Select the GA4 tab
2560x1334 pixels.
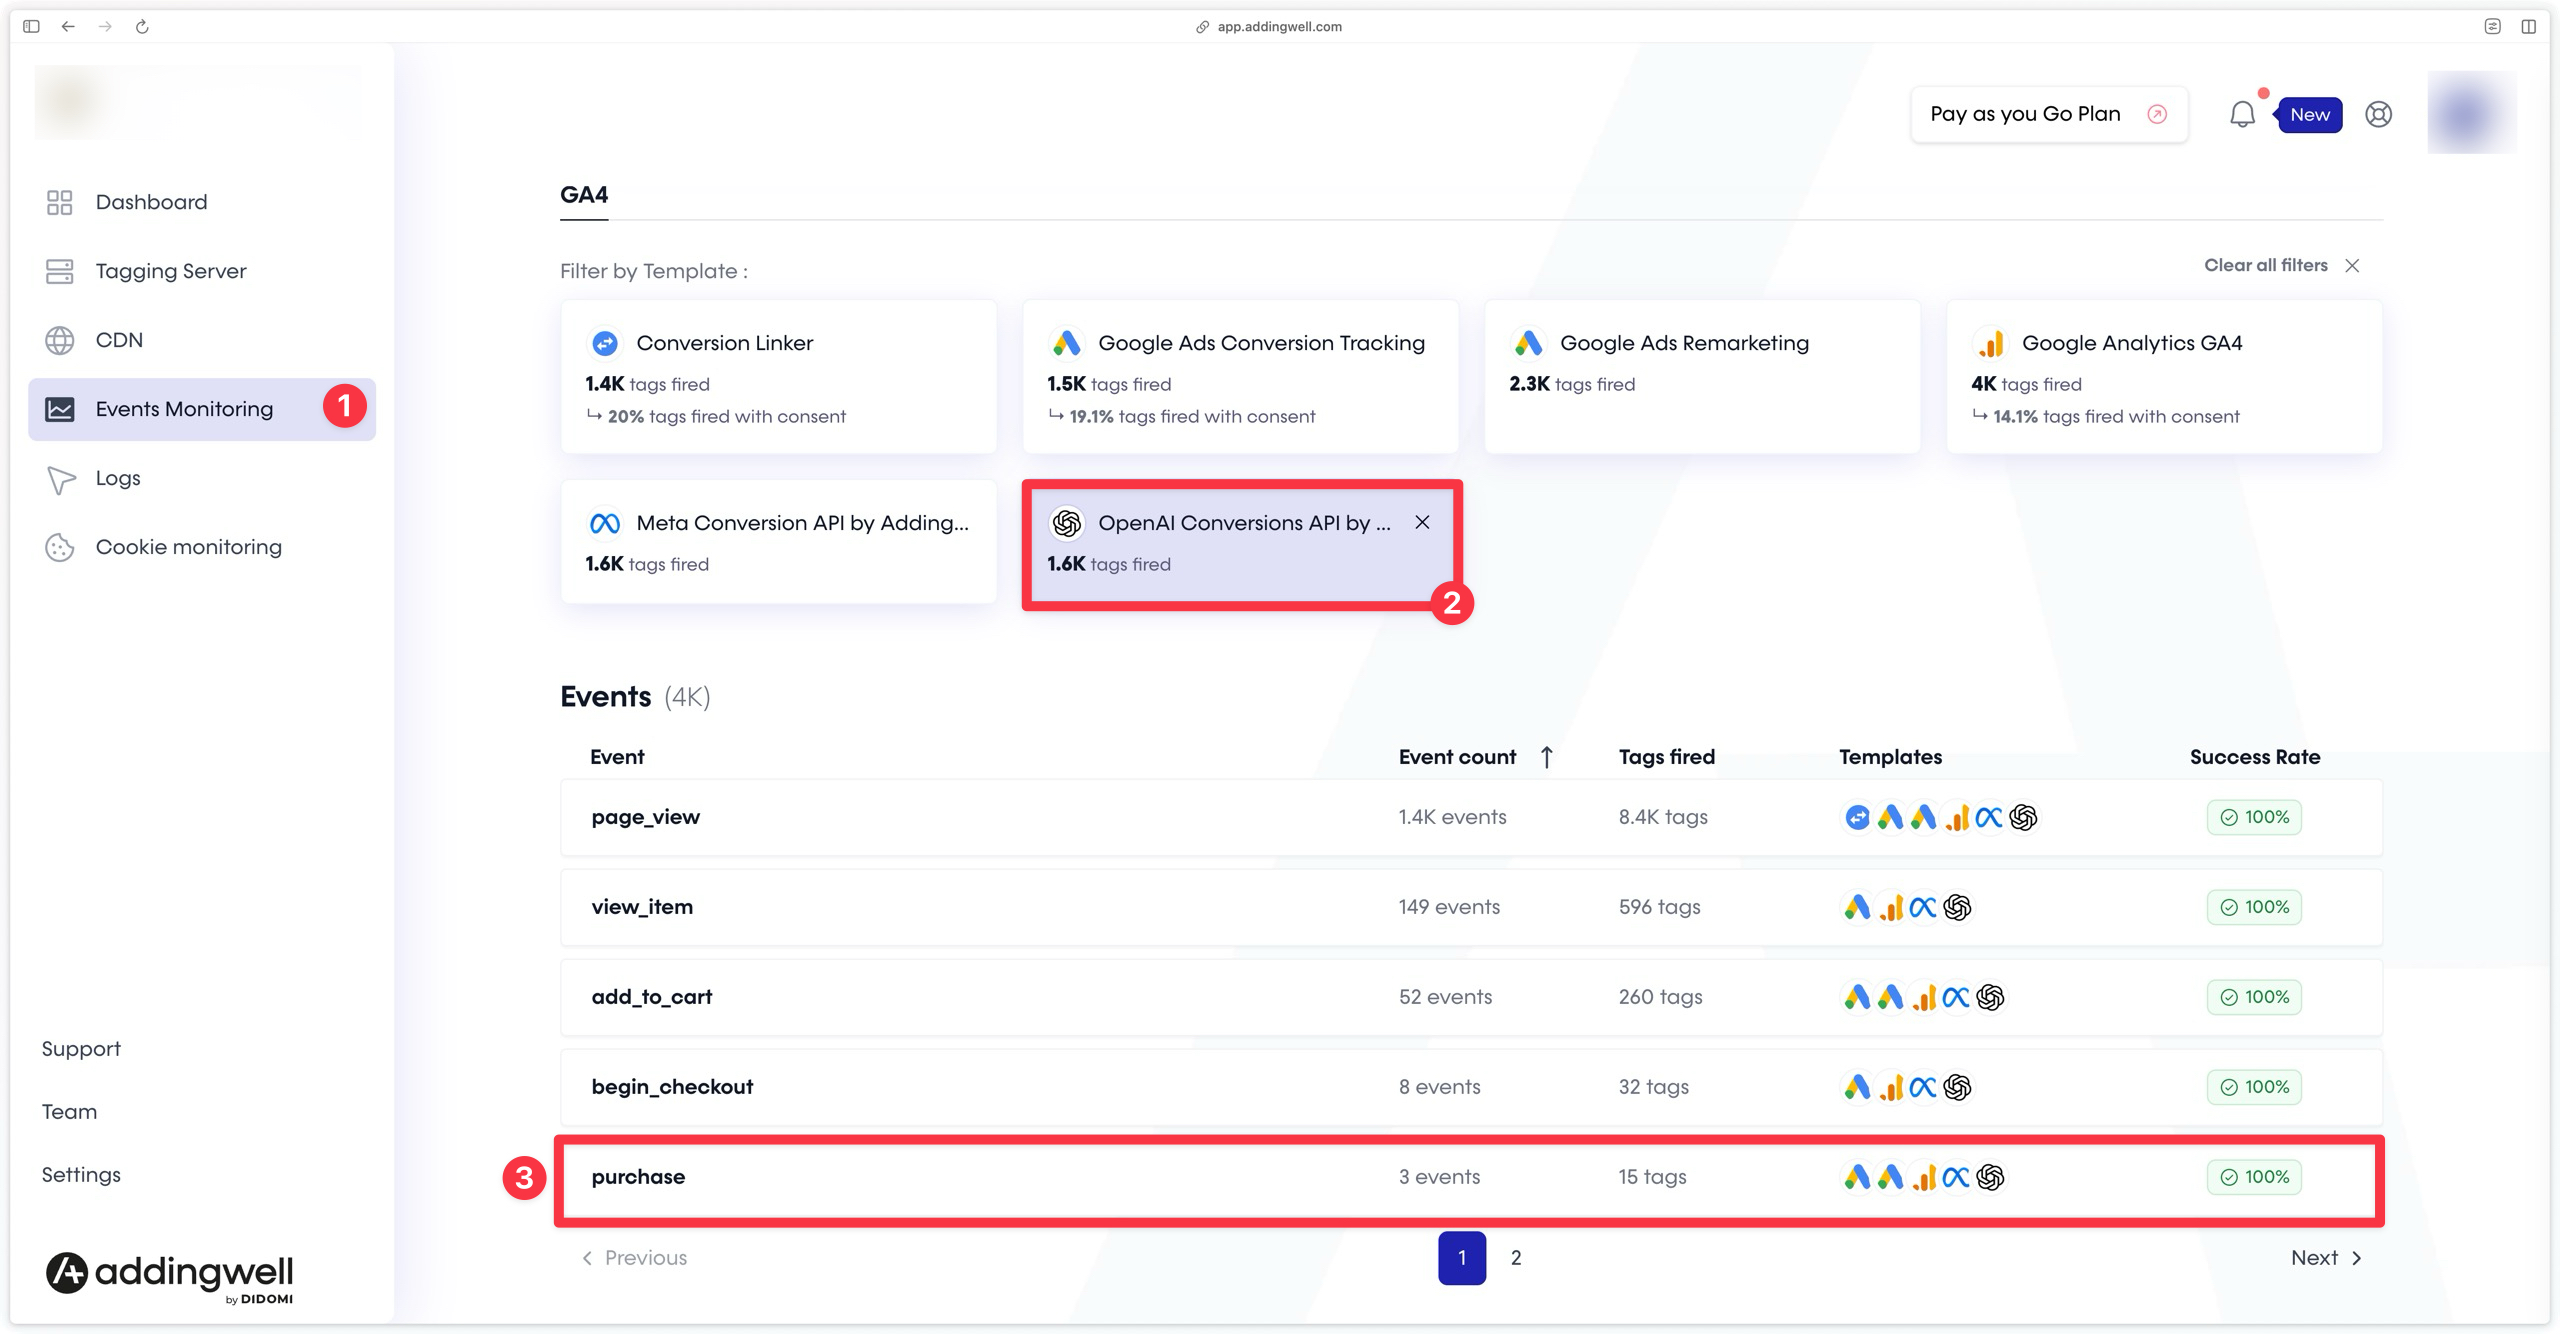584,195
